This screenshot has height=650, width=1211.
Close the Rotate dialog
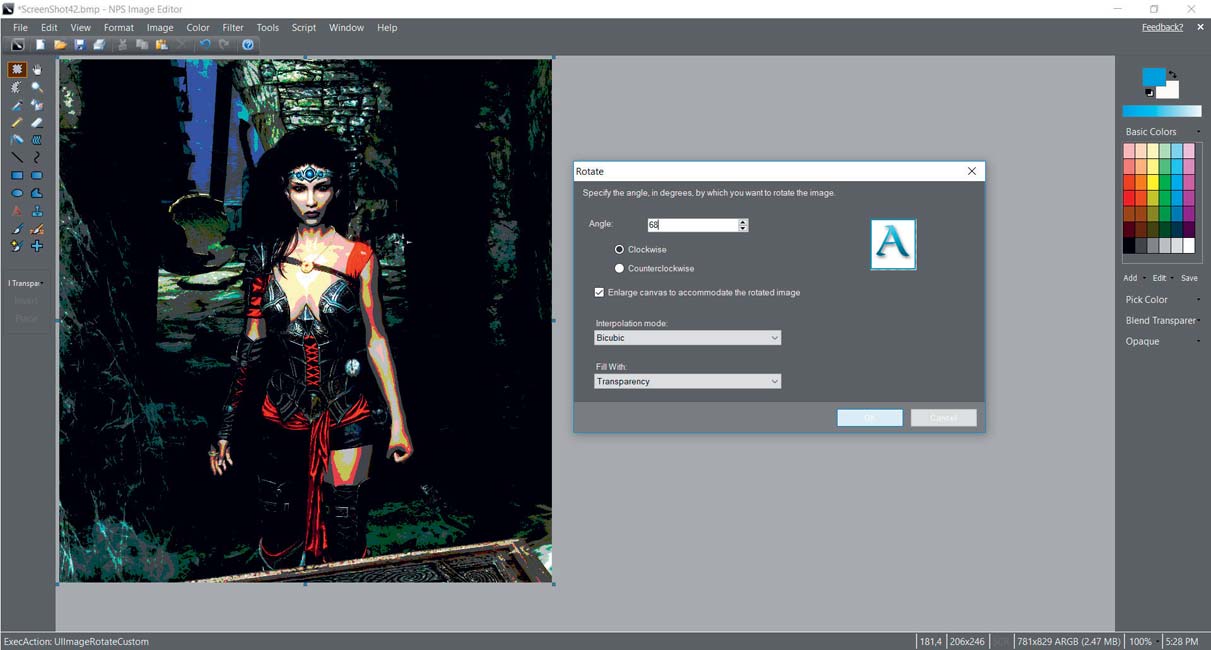[x=972, y=171]
